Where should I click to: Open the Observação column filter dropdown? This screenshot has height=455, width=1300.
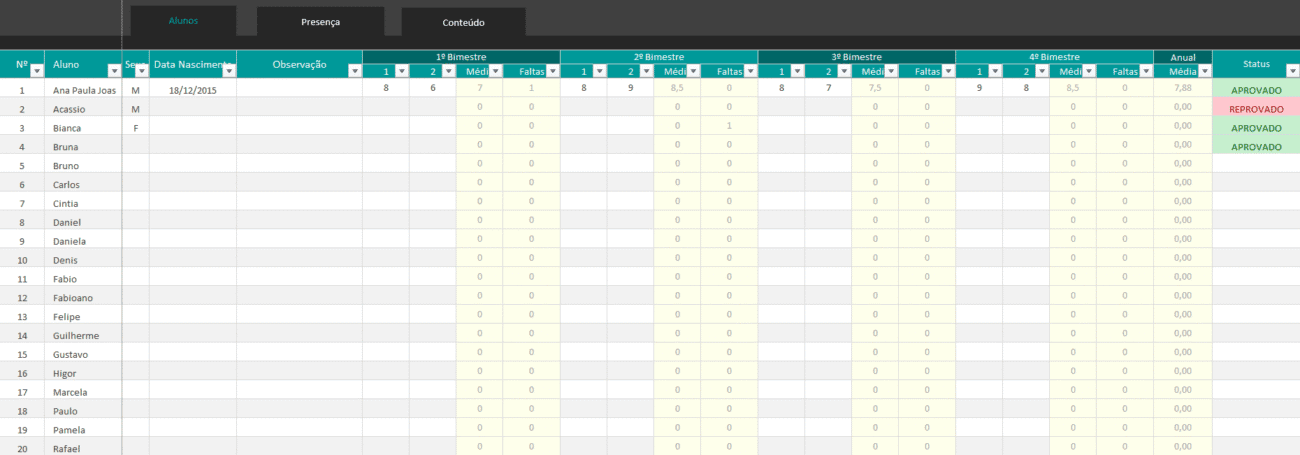(354, 71)
